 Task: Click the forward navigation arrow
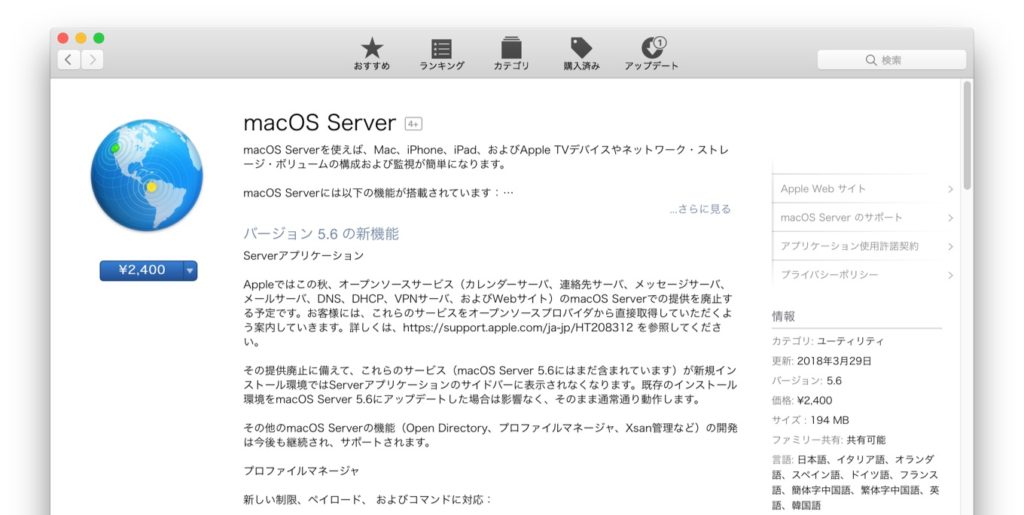92,60
